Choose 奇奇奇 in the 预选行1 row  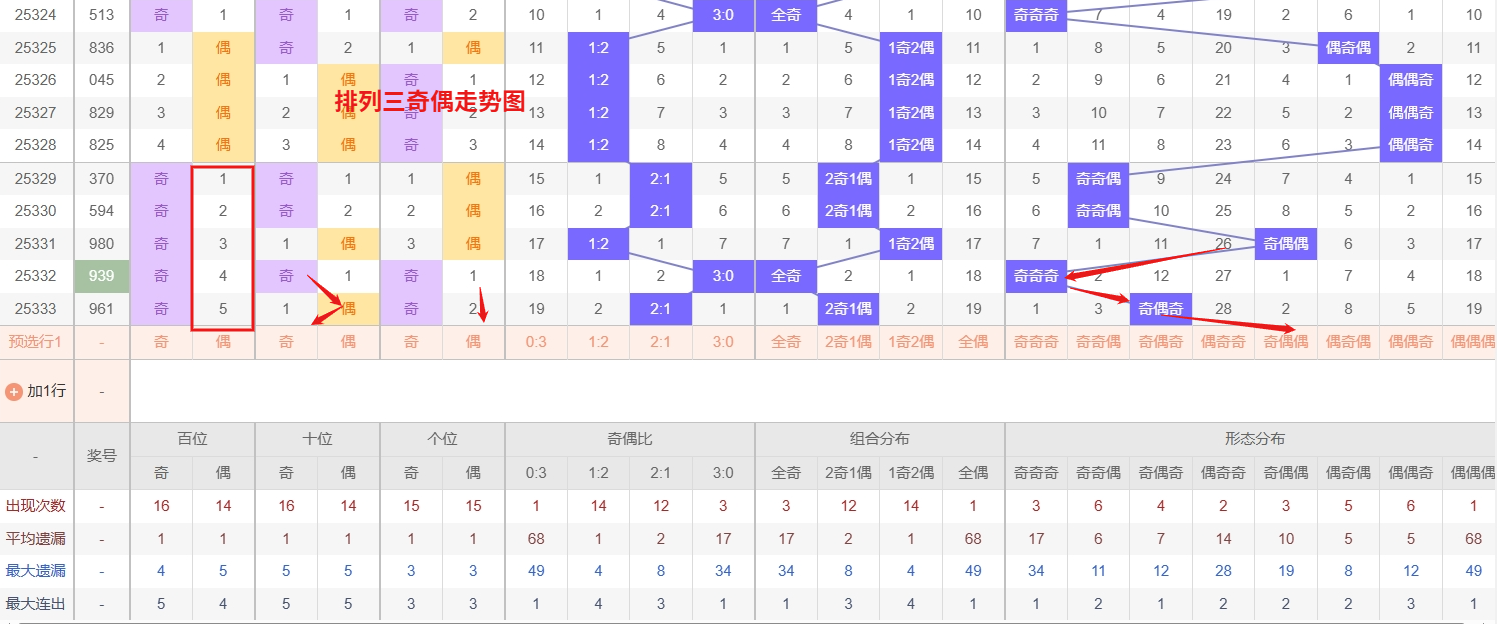(1036, 342)
